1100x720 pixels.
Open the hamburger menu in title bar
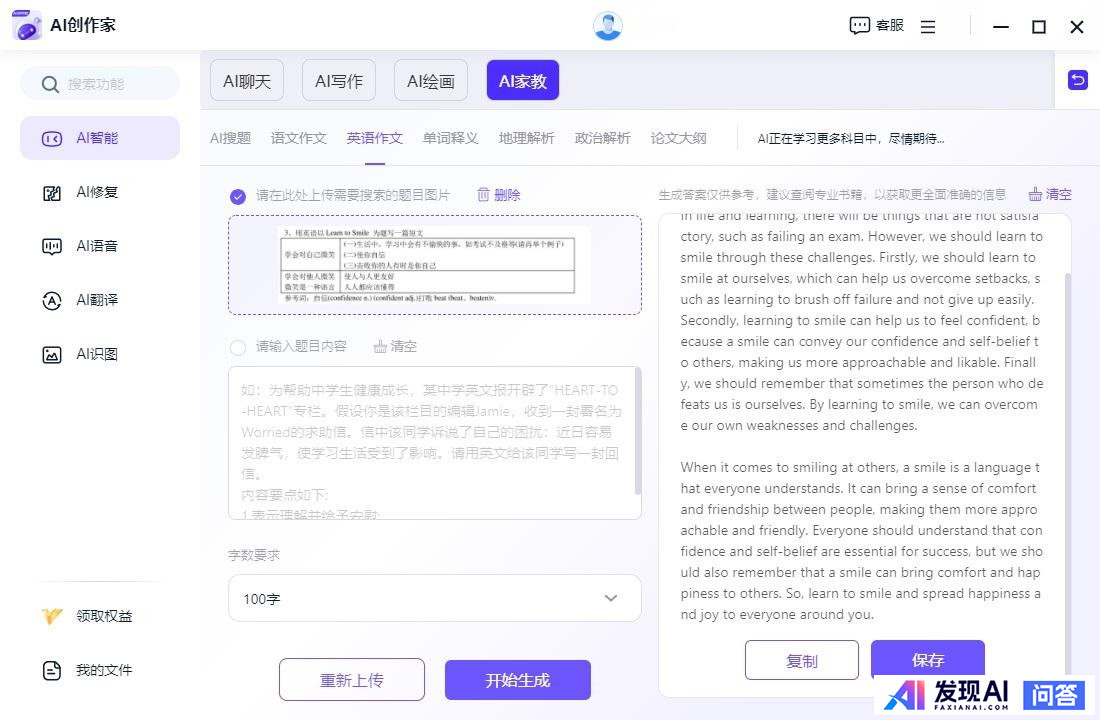pyautogui.click(x=928, y=27)
